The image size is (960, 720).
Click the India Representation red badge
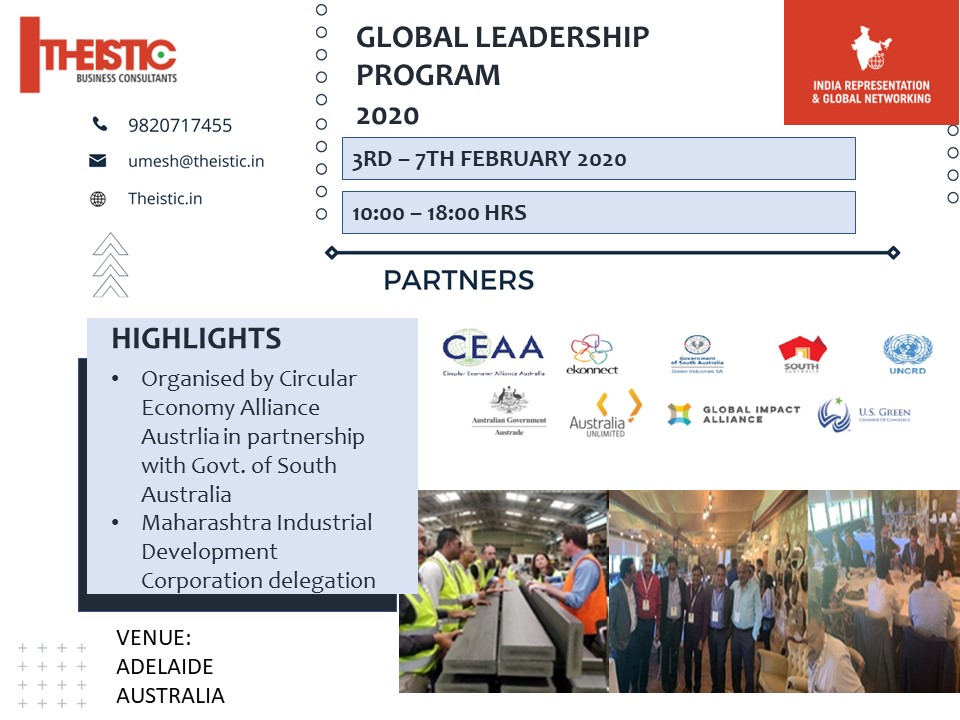[871, 62]
